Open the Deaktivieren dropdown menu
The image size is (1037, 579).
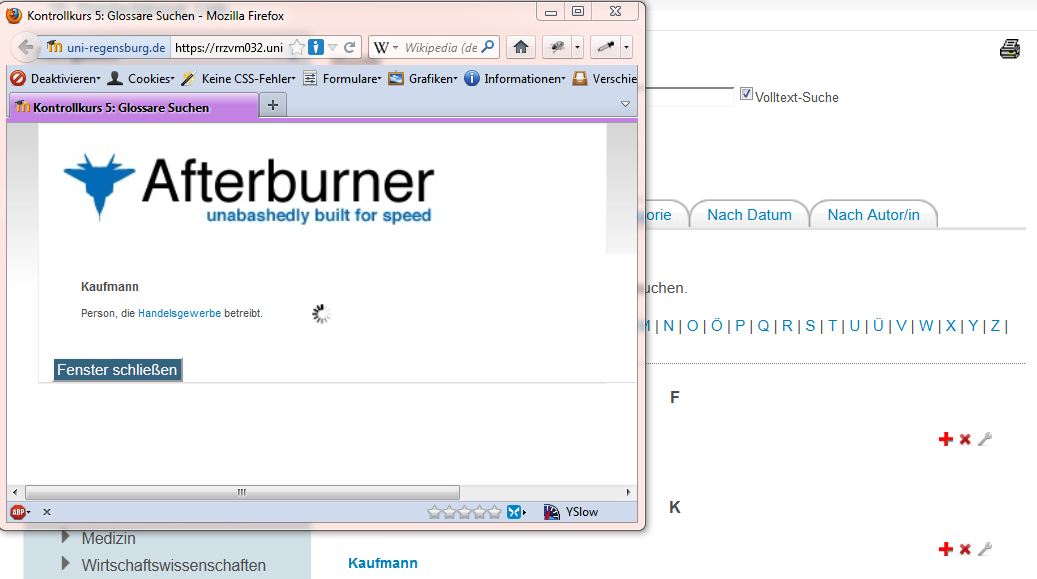(x=56, y=78)
